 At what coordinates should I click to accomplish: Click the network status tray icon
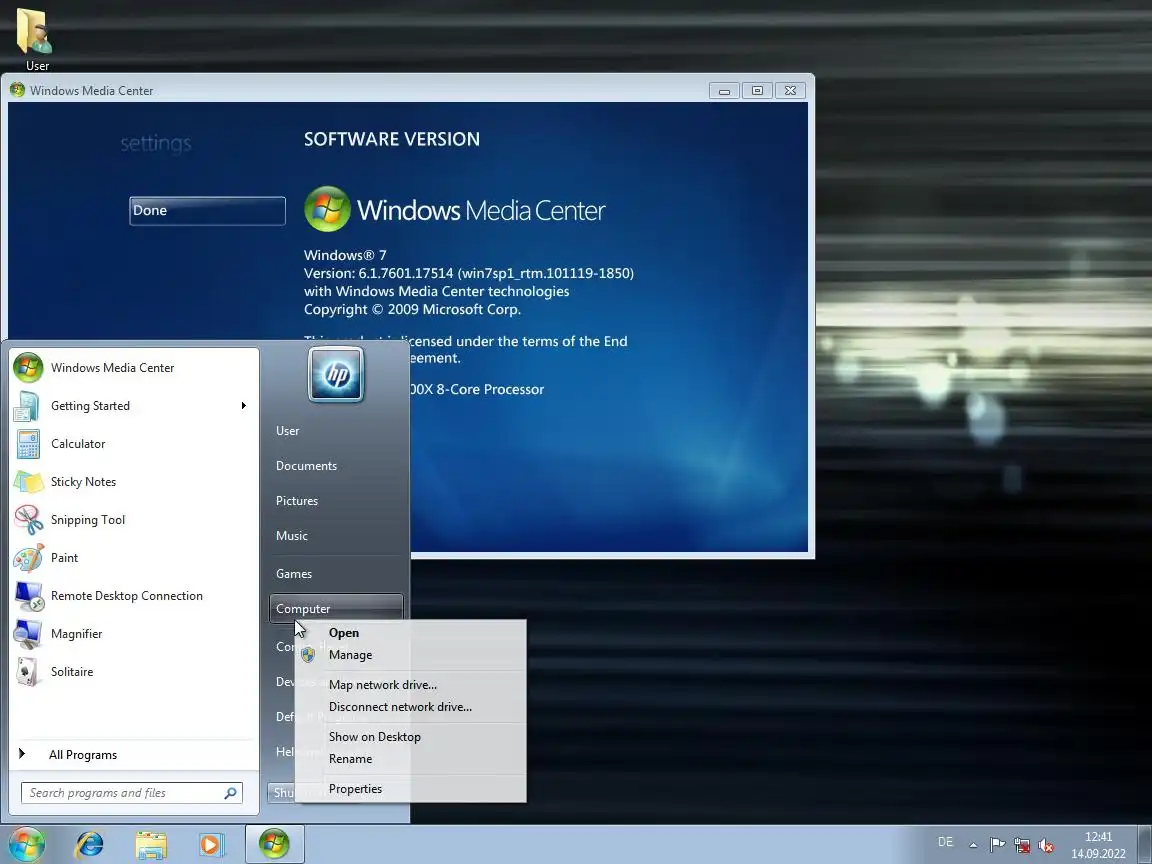1021,845
